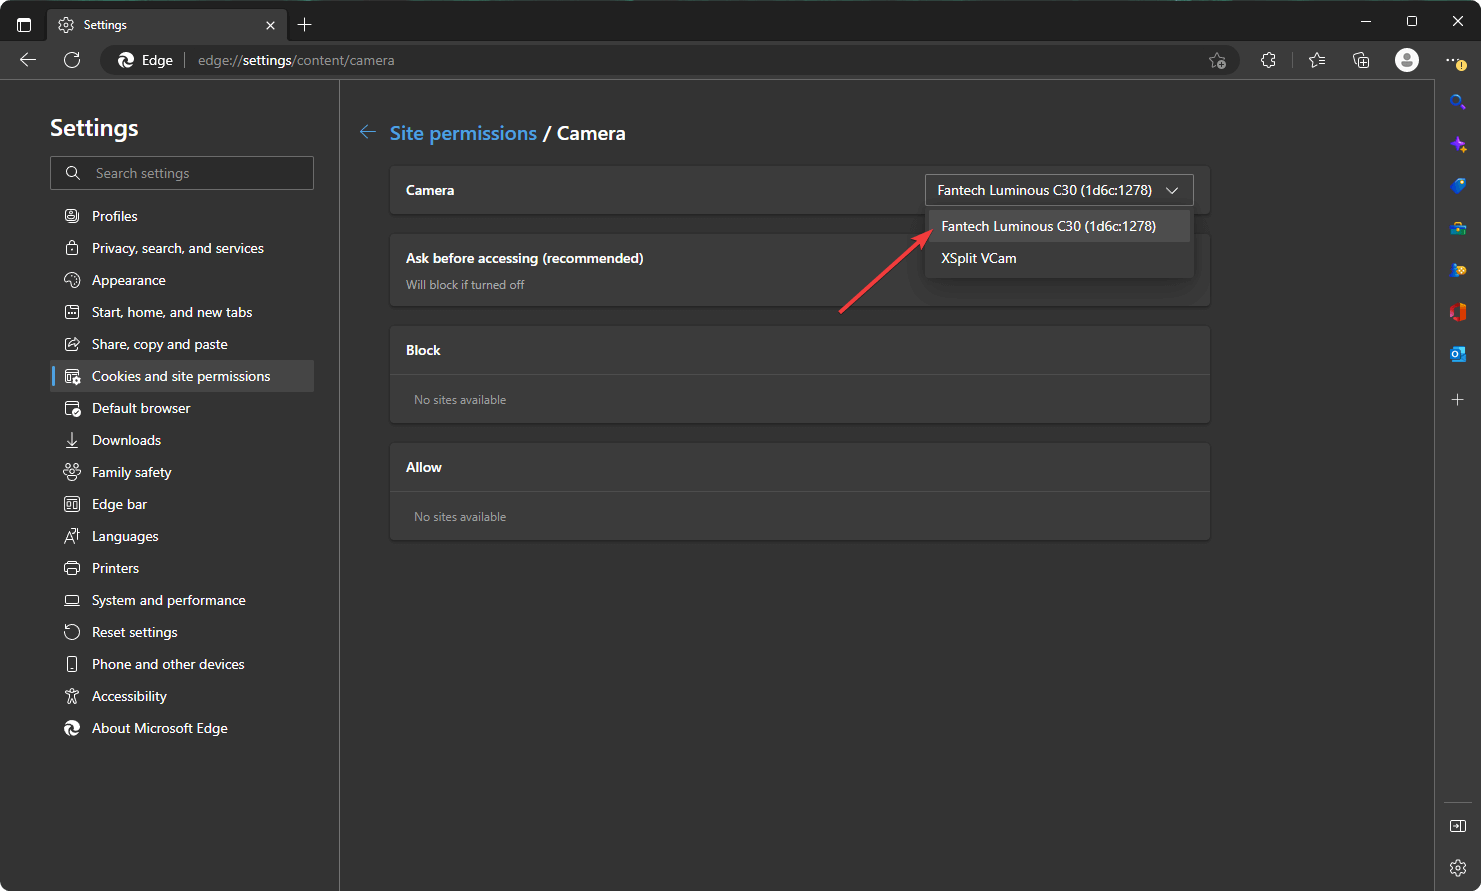Click the Search settings field
Viewport: 1481px width, 891px height.
(x=182, y=173)
